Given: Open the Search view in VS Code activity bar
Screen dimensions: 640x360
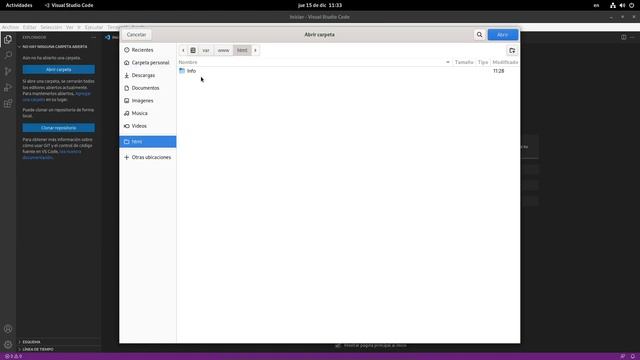Looking at the screenshot, I should (8, 55).
